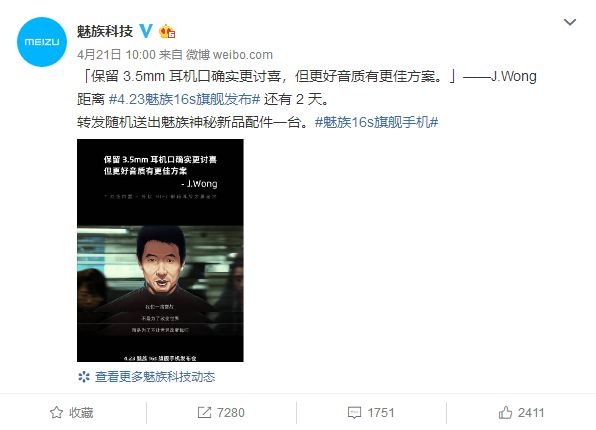Enlarge the J.Wong poster image
This screenshot has width=596, height=430.
click(x=160, y=250)
